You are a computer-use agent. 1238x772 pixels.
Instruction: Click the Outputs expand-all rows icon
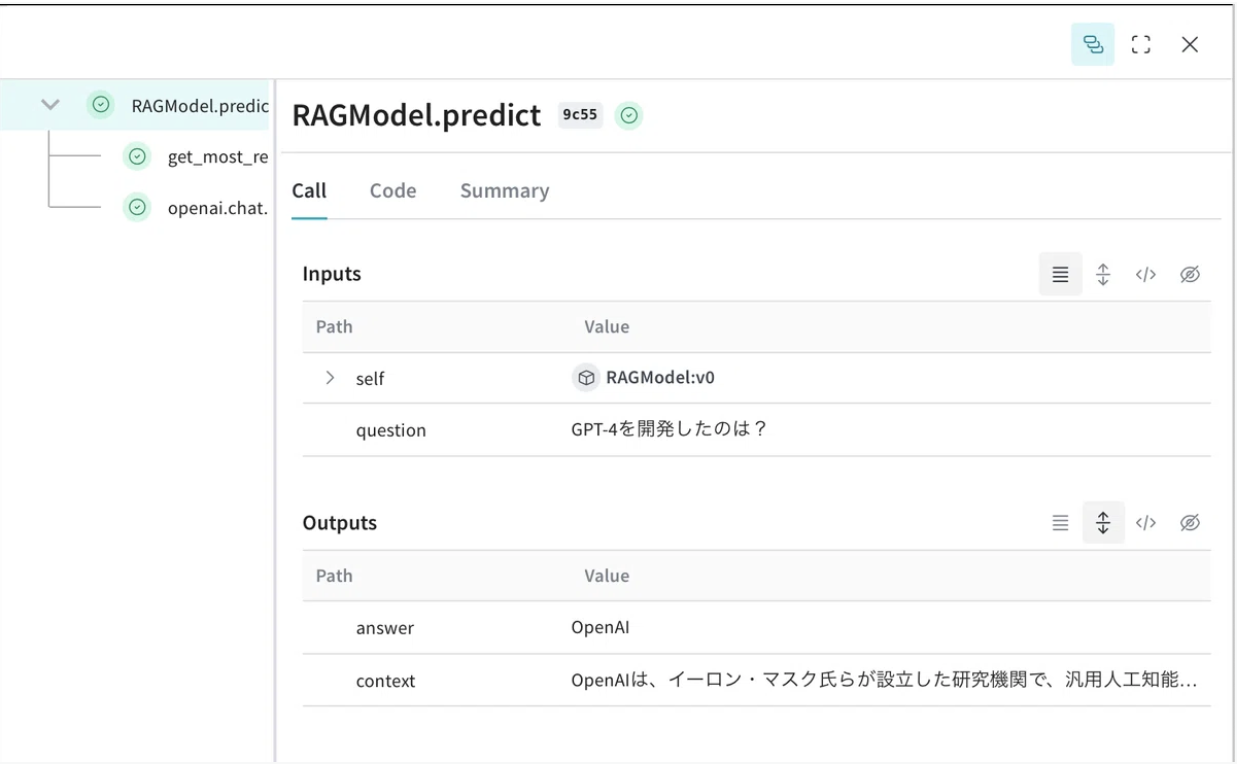click(1104, 522)
